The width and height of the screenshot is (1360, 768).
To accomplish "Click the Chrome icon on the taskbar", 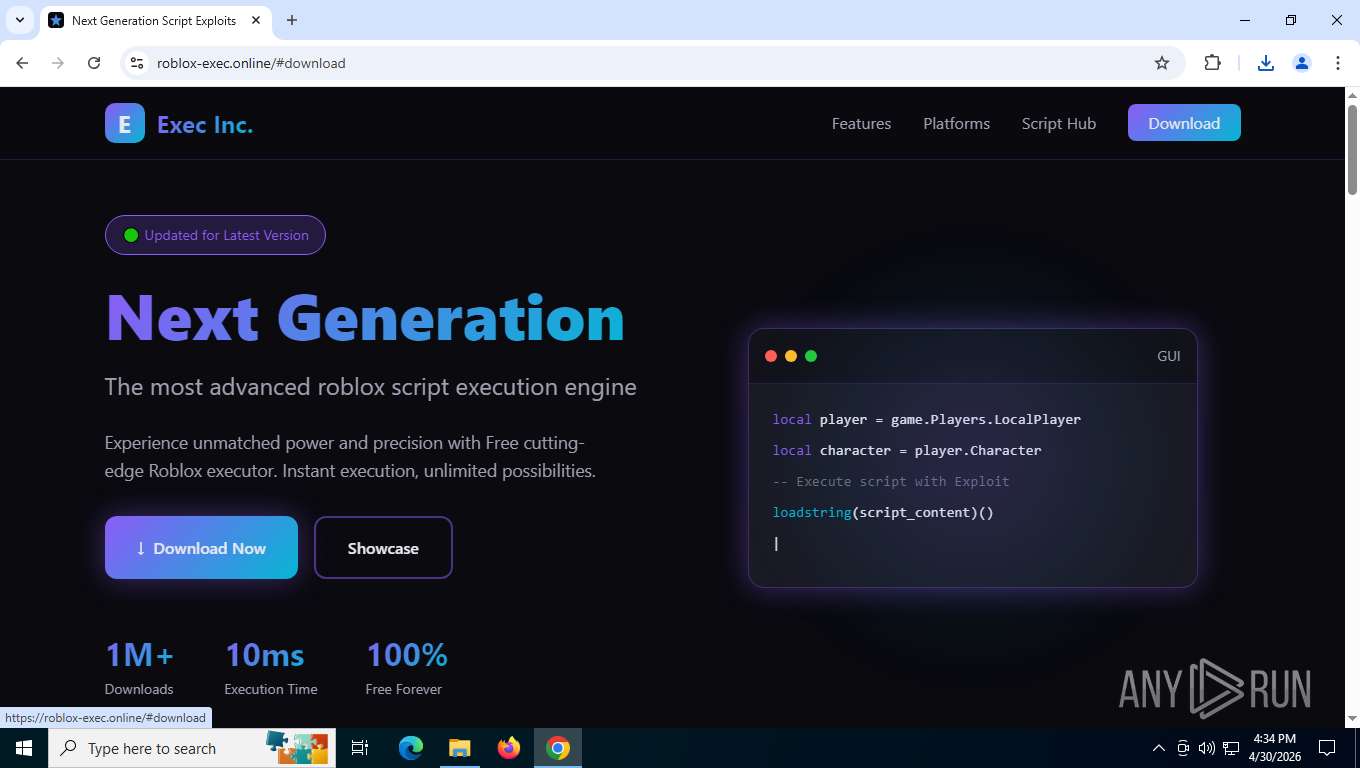I will coord(558,748).
